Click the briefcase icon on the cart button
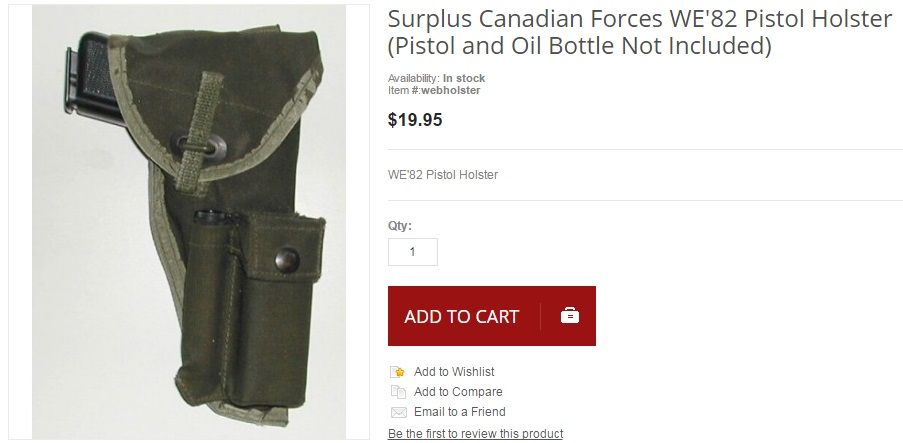This screenshot has height=443, width=903. [570, 316]
